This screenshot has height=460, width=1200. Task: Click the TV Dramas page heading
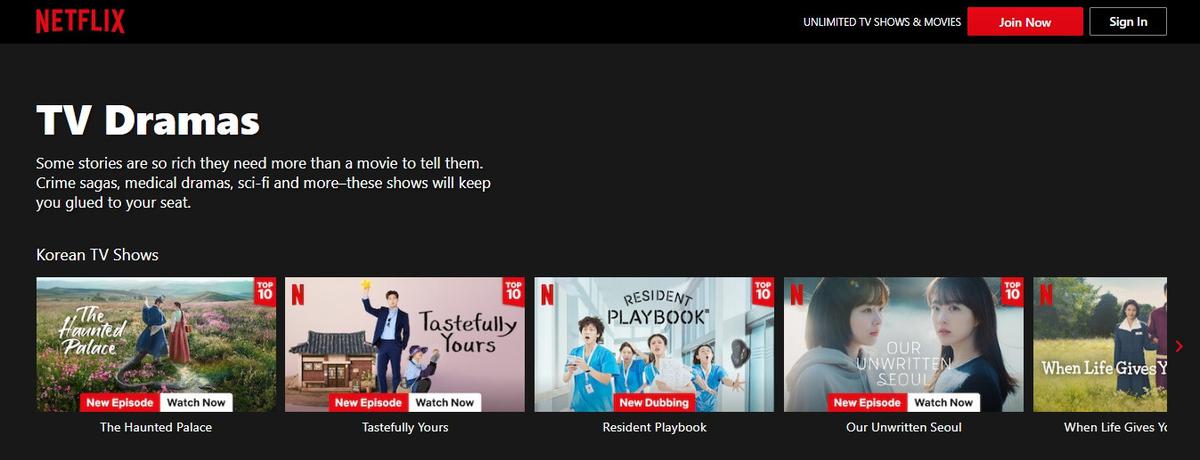click(x=148, y=121)
